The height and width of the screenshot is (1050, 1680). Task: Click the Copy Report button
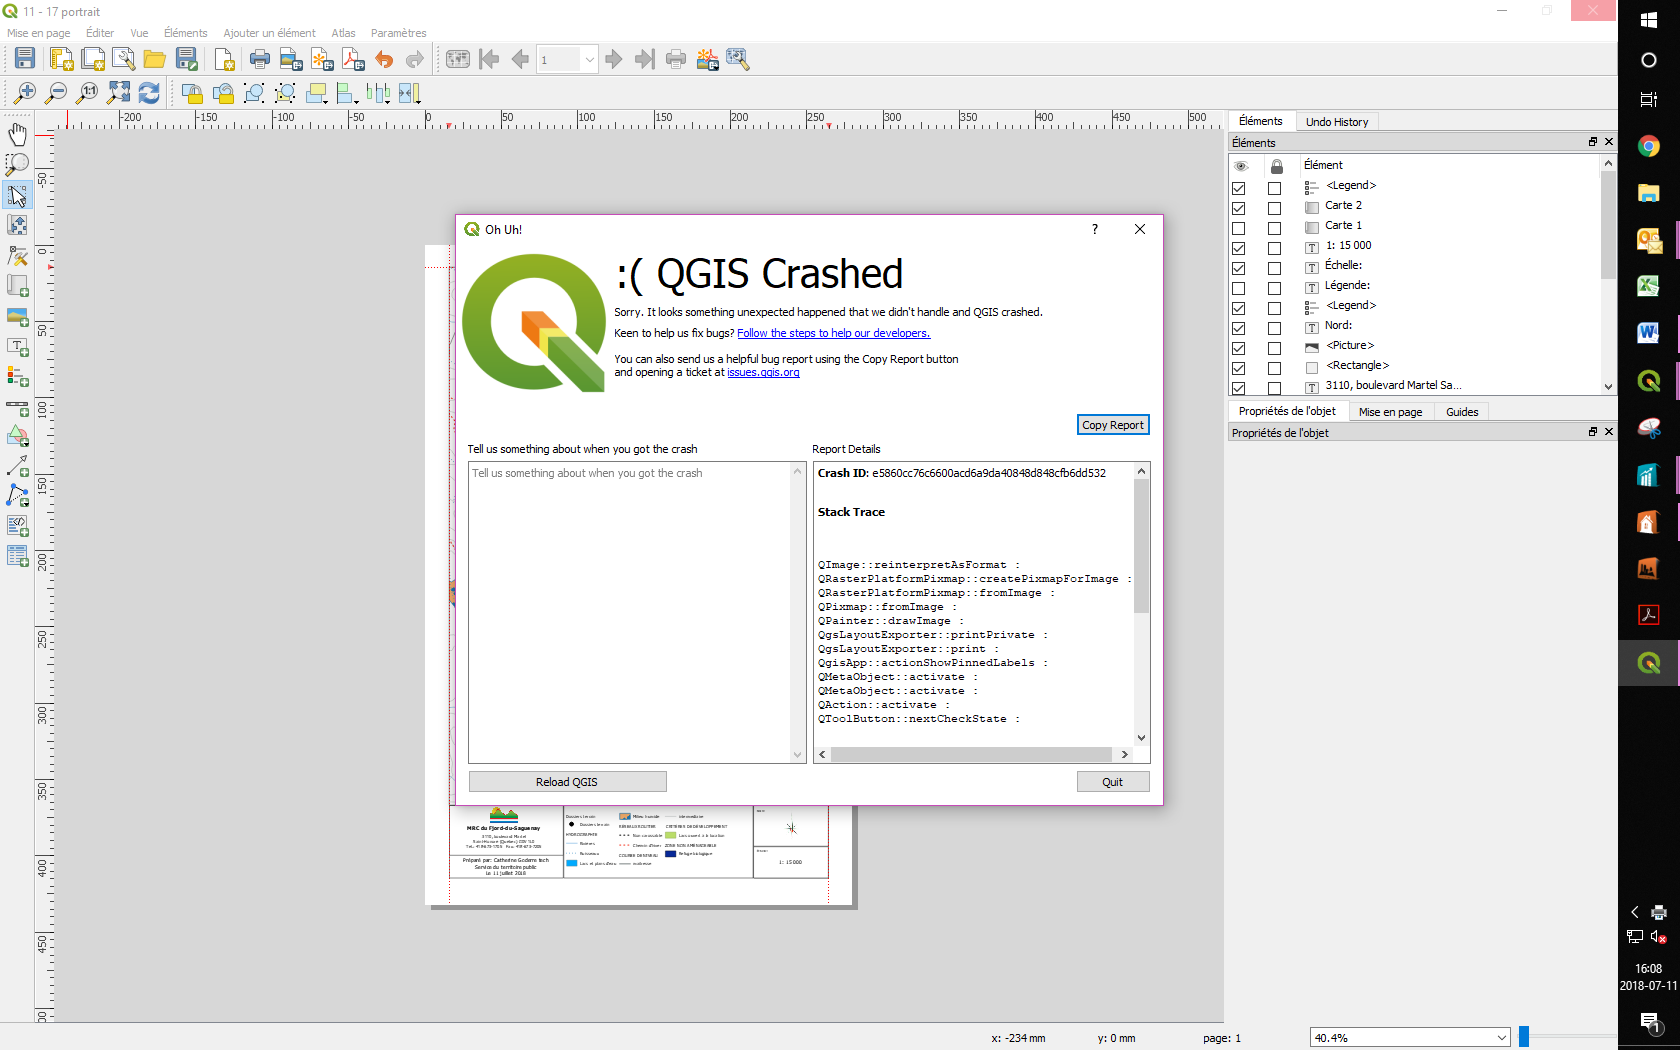[1112, 424]
